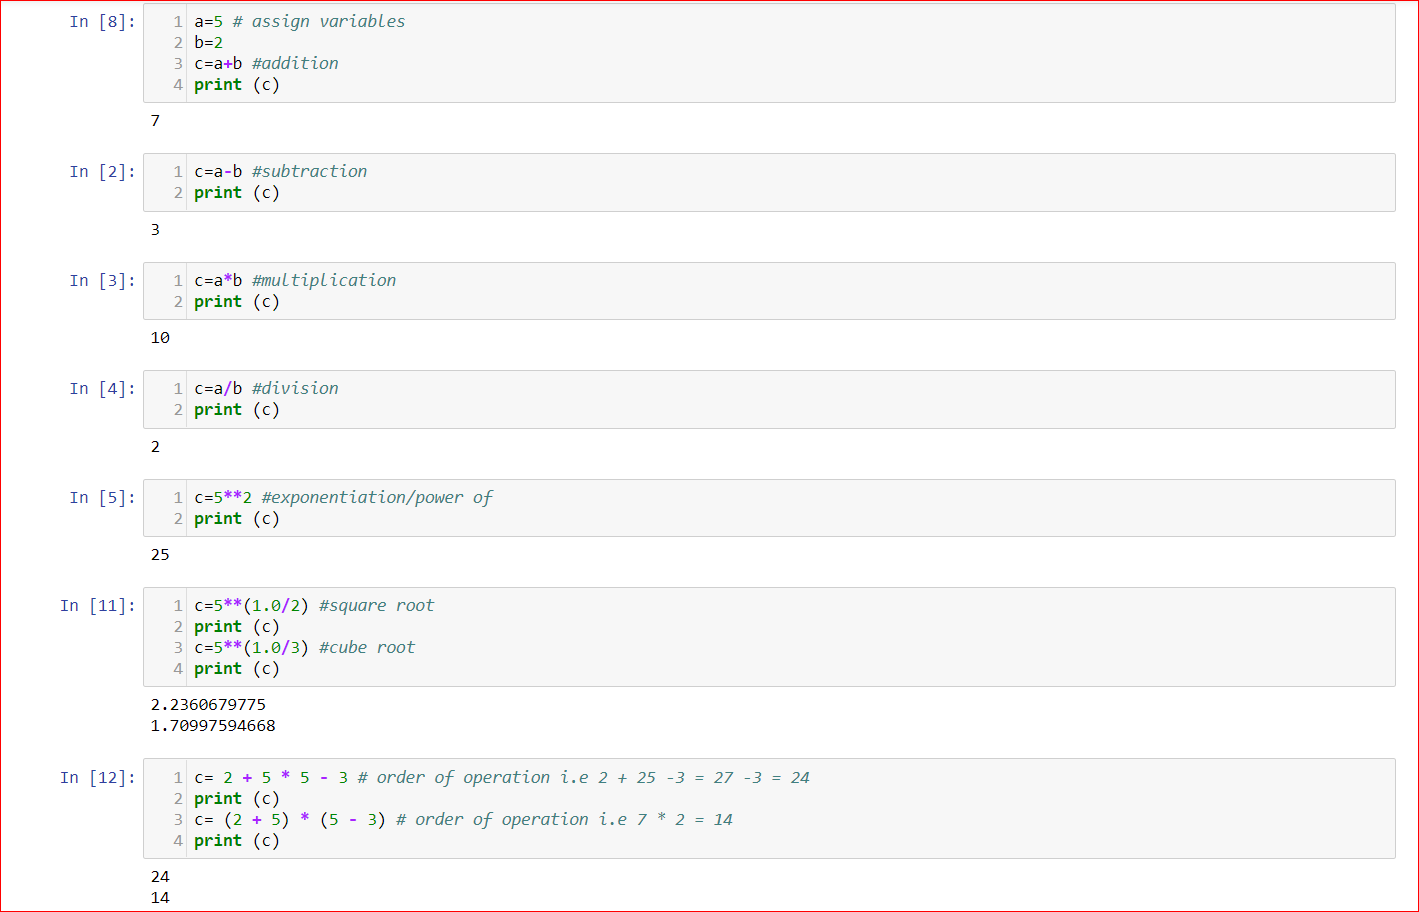Image resolution: width=1419 pixels, height=912 pixels.
Task: Click the output 1.70997594668
Action: [213, 726]
